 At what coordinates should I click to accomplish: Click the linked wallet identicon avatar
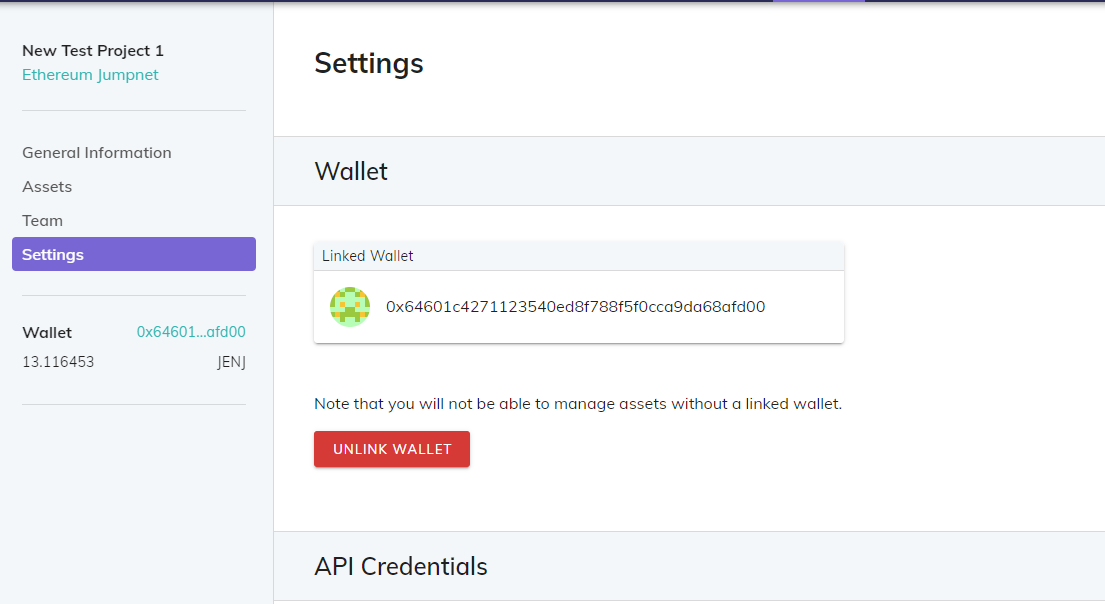pos(350,307)
